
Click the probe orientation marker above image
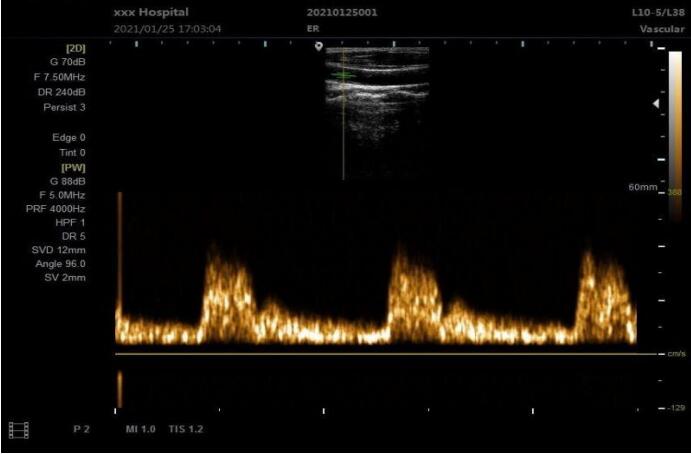[x=318, y=46]
